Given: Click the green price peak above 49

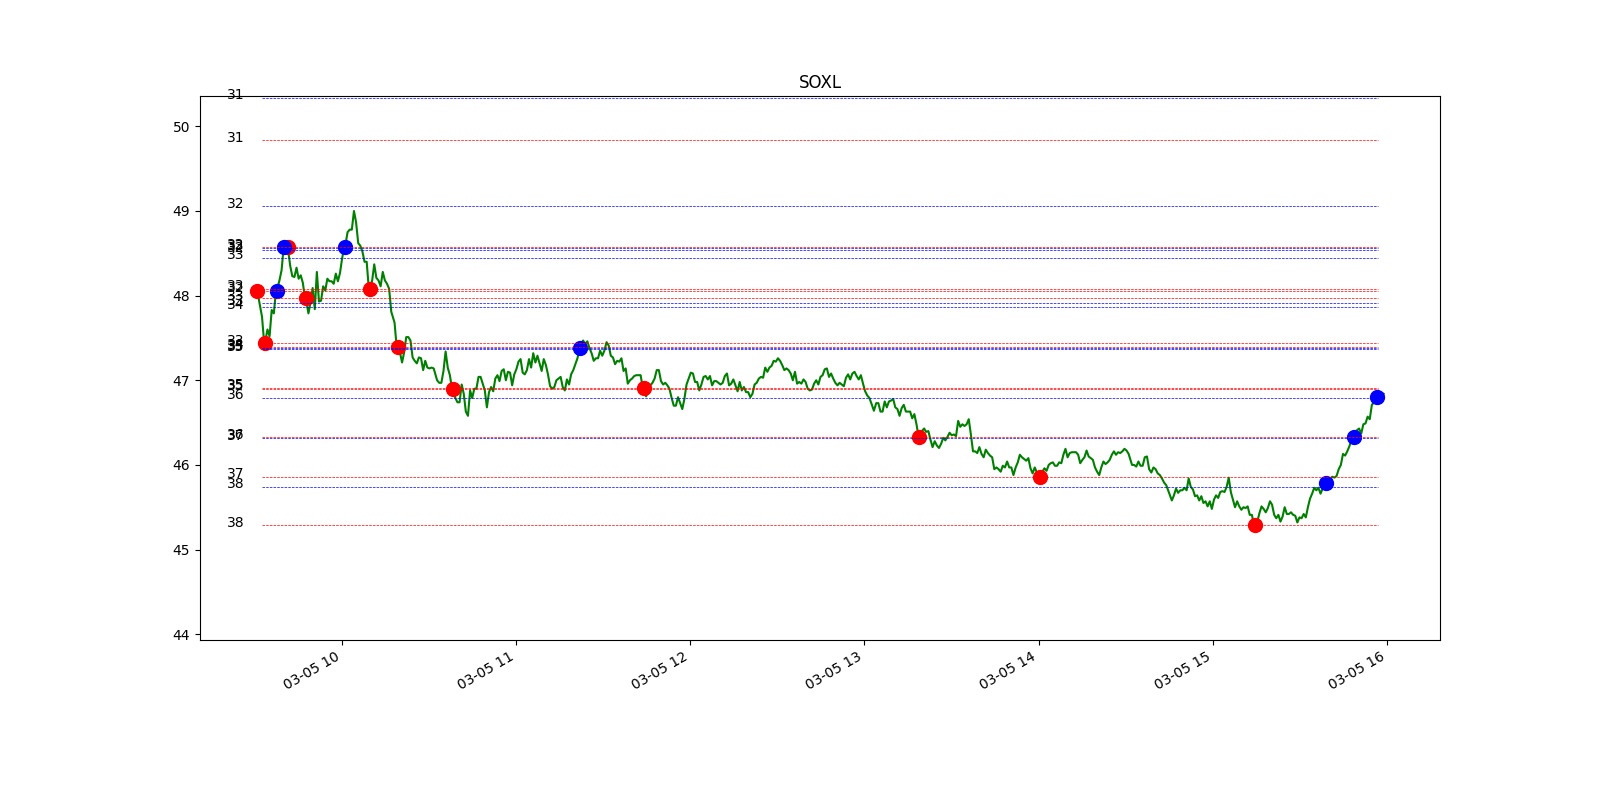Looking at the screenshot, I should [354, 212].
